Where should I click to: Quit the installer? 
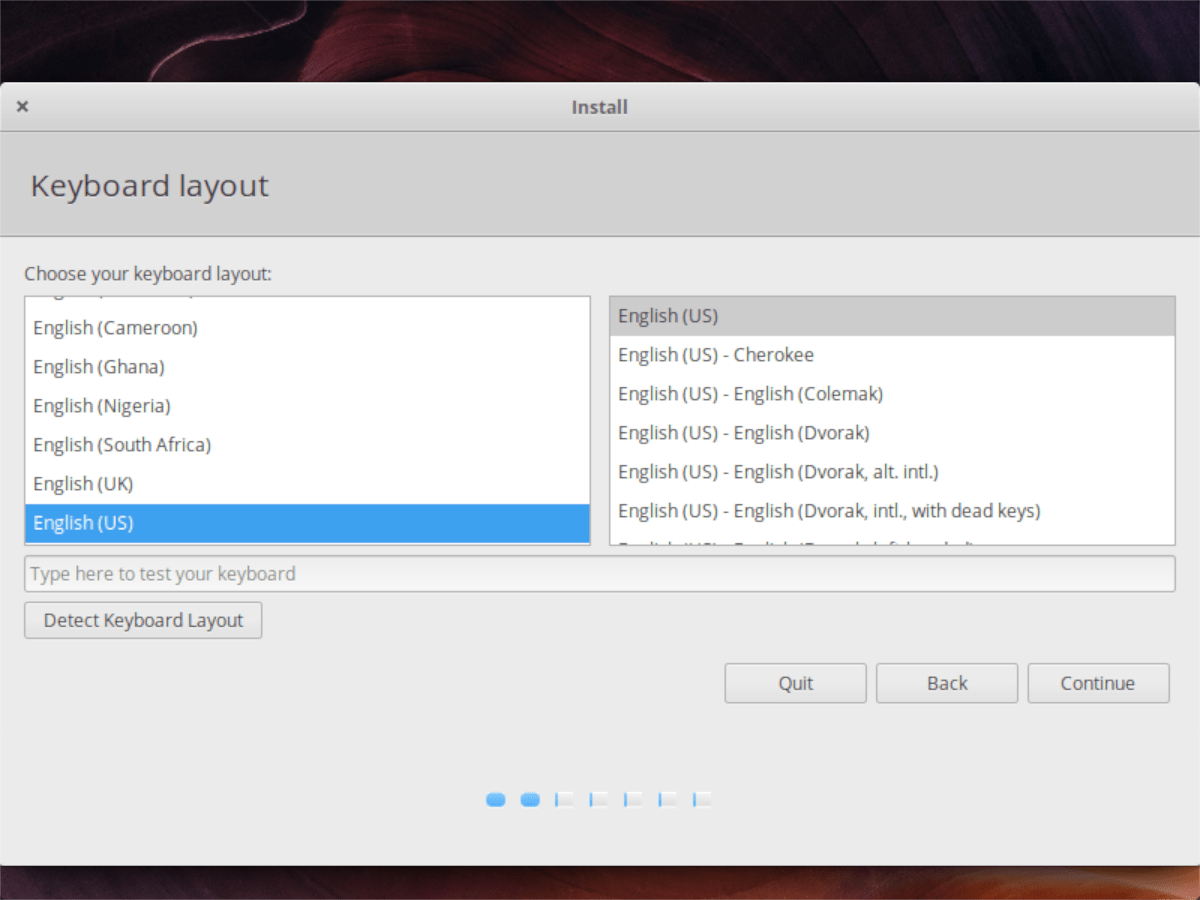tap(796, 683)
